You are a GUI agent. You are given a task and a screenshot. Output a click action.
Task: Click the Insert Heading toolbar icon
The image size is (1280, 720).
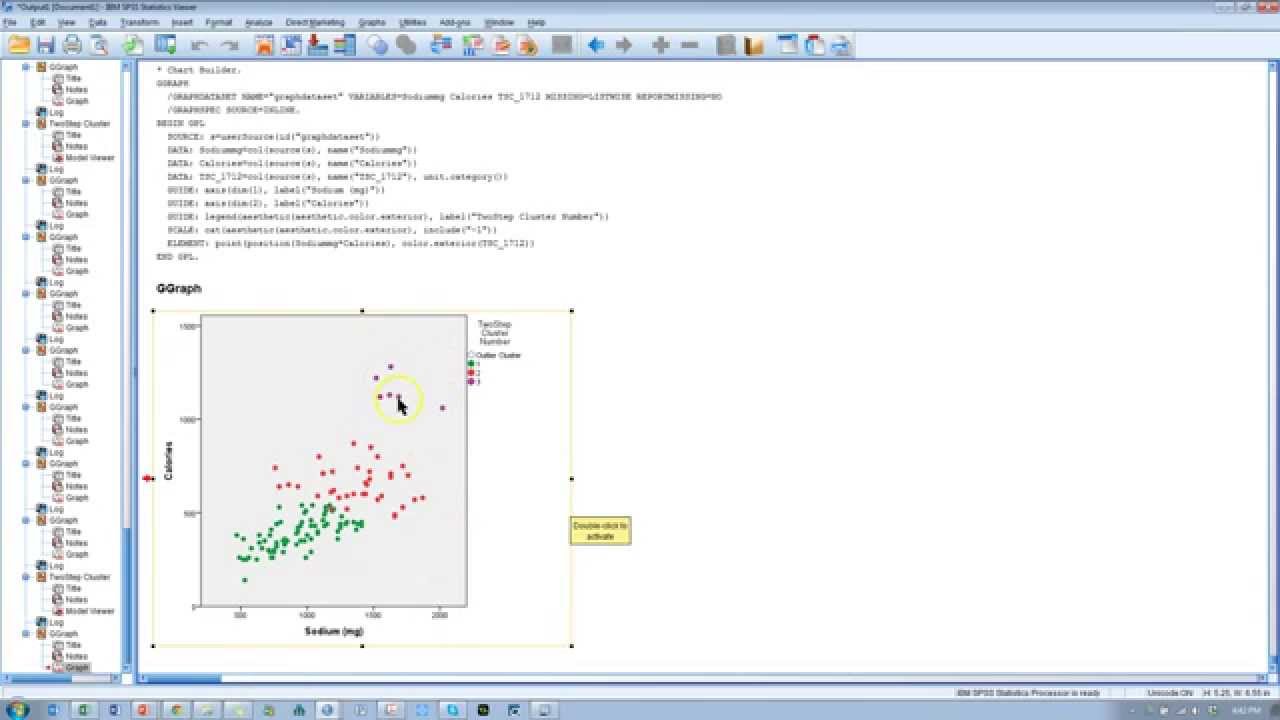[788, 45]
